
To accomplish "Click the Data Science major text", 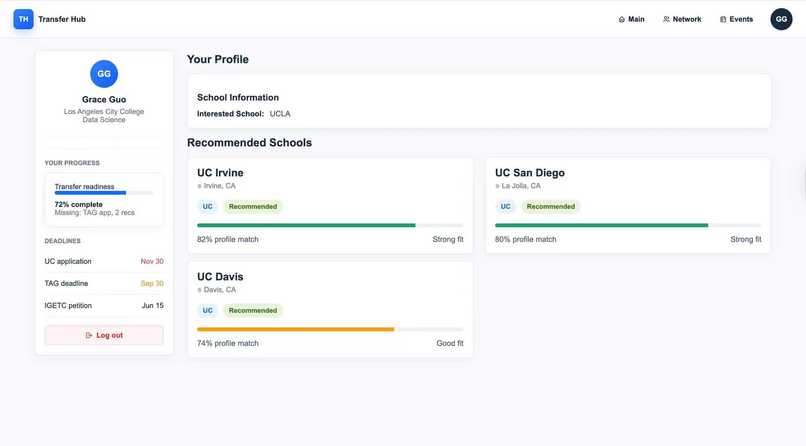I will [x=104, y=120].
